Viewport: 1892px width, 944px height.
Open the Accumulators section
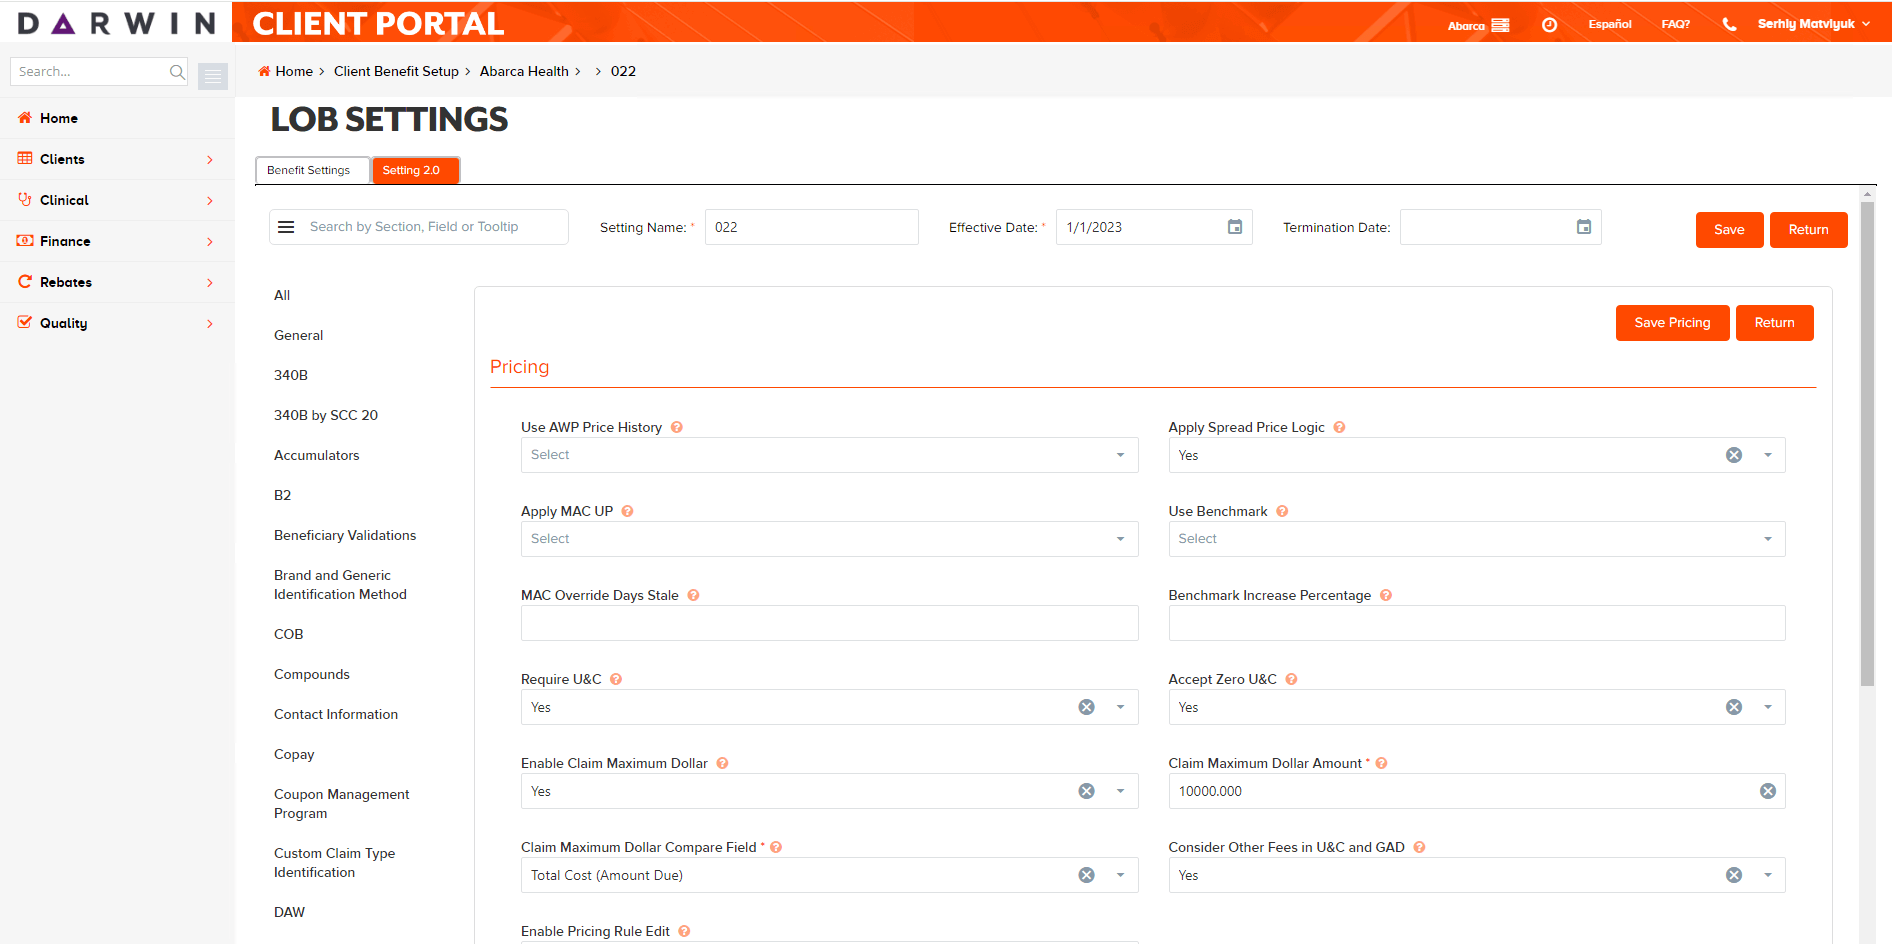click(x=316, y=455)
